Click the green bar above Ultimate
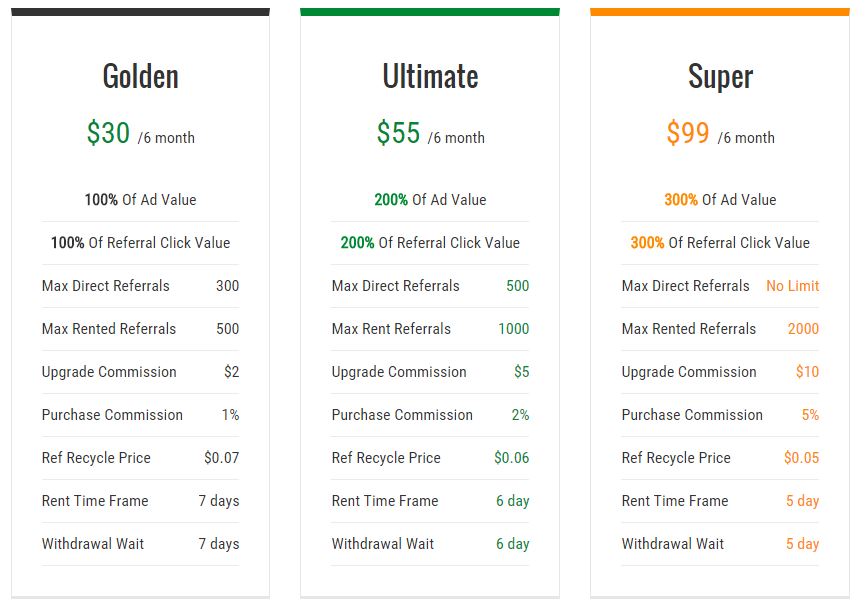Image resolution: width=867 pixels, height=610 pixels. [x=430, y=12]
